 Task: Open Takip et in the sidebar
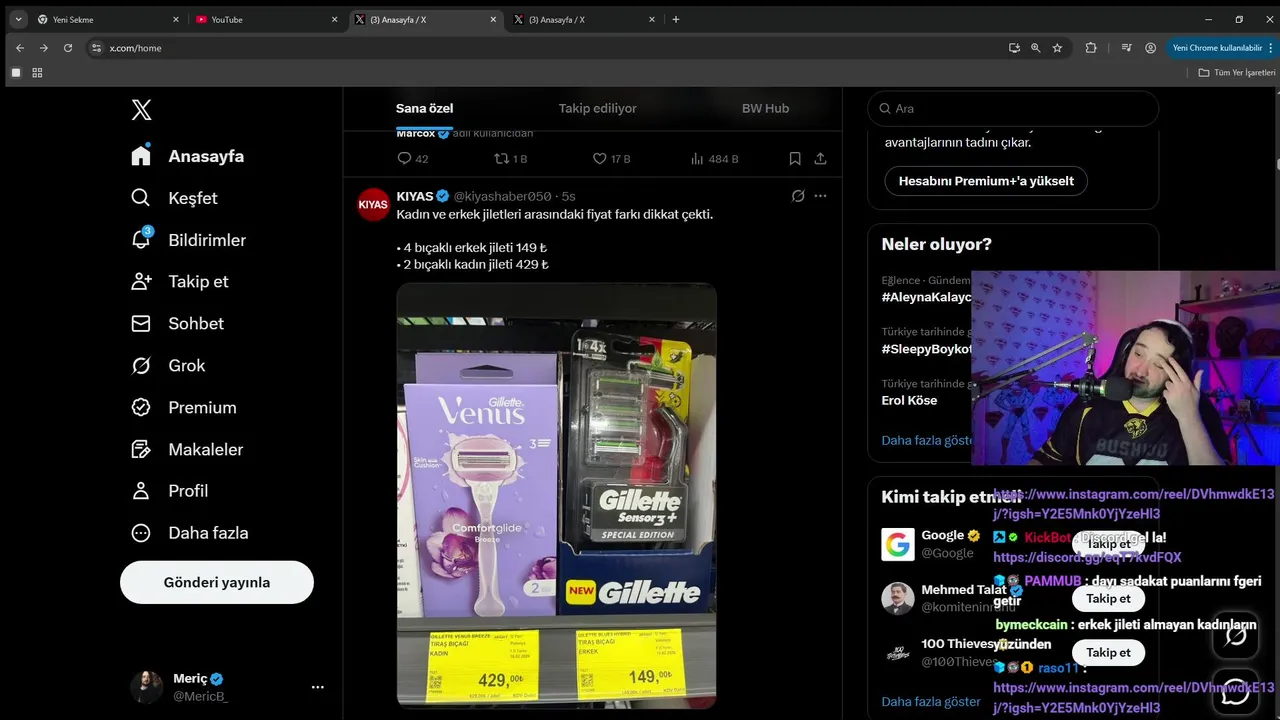click(180, 281)
